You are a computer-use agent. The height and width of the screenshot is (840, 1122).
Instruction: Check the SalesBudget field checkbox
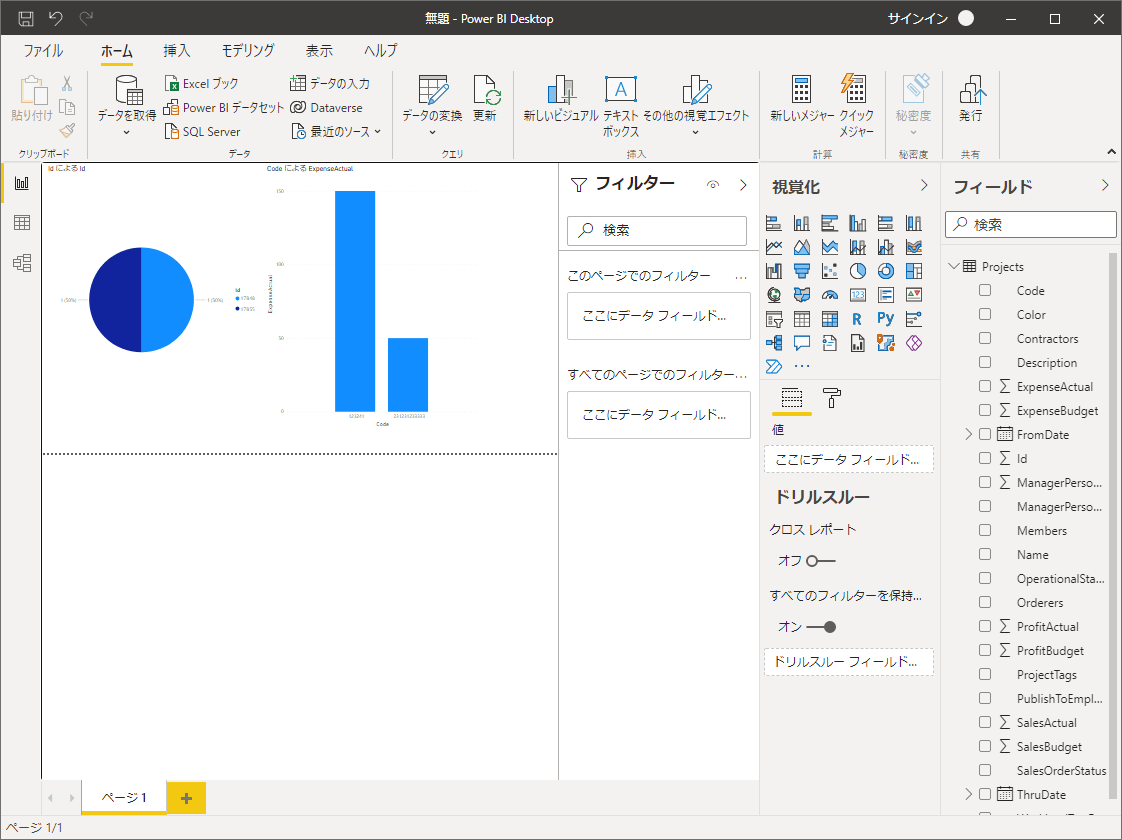[x=985, y=746]
